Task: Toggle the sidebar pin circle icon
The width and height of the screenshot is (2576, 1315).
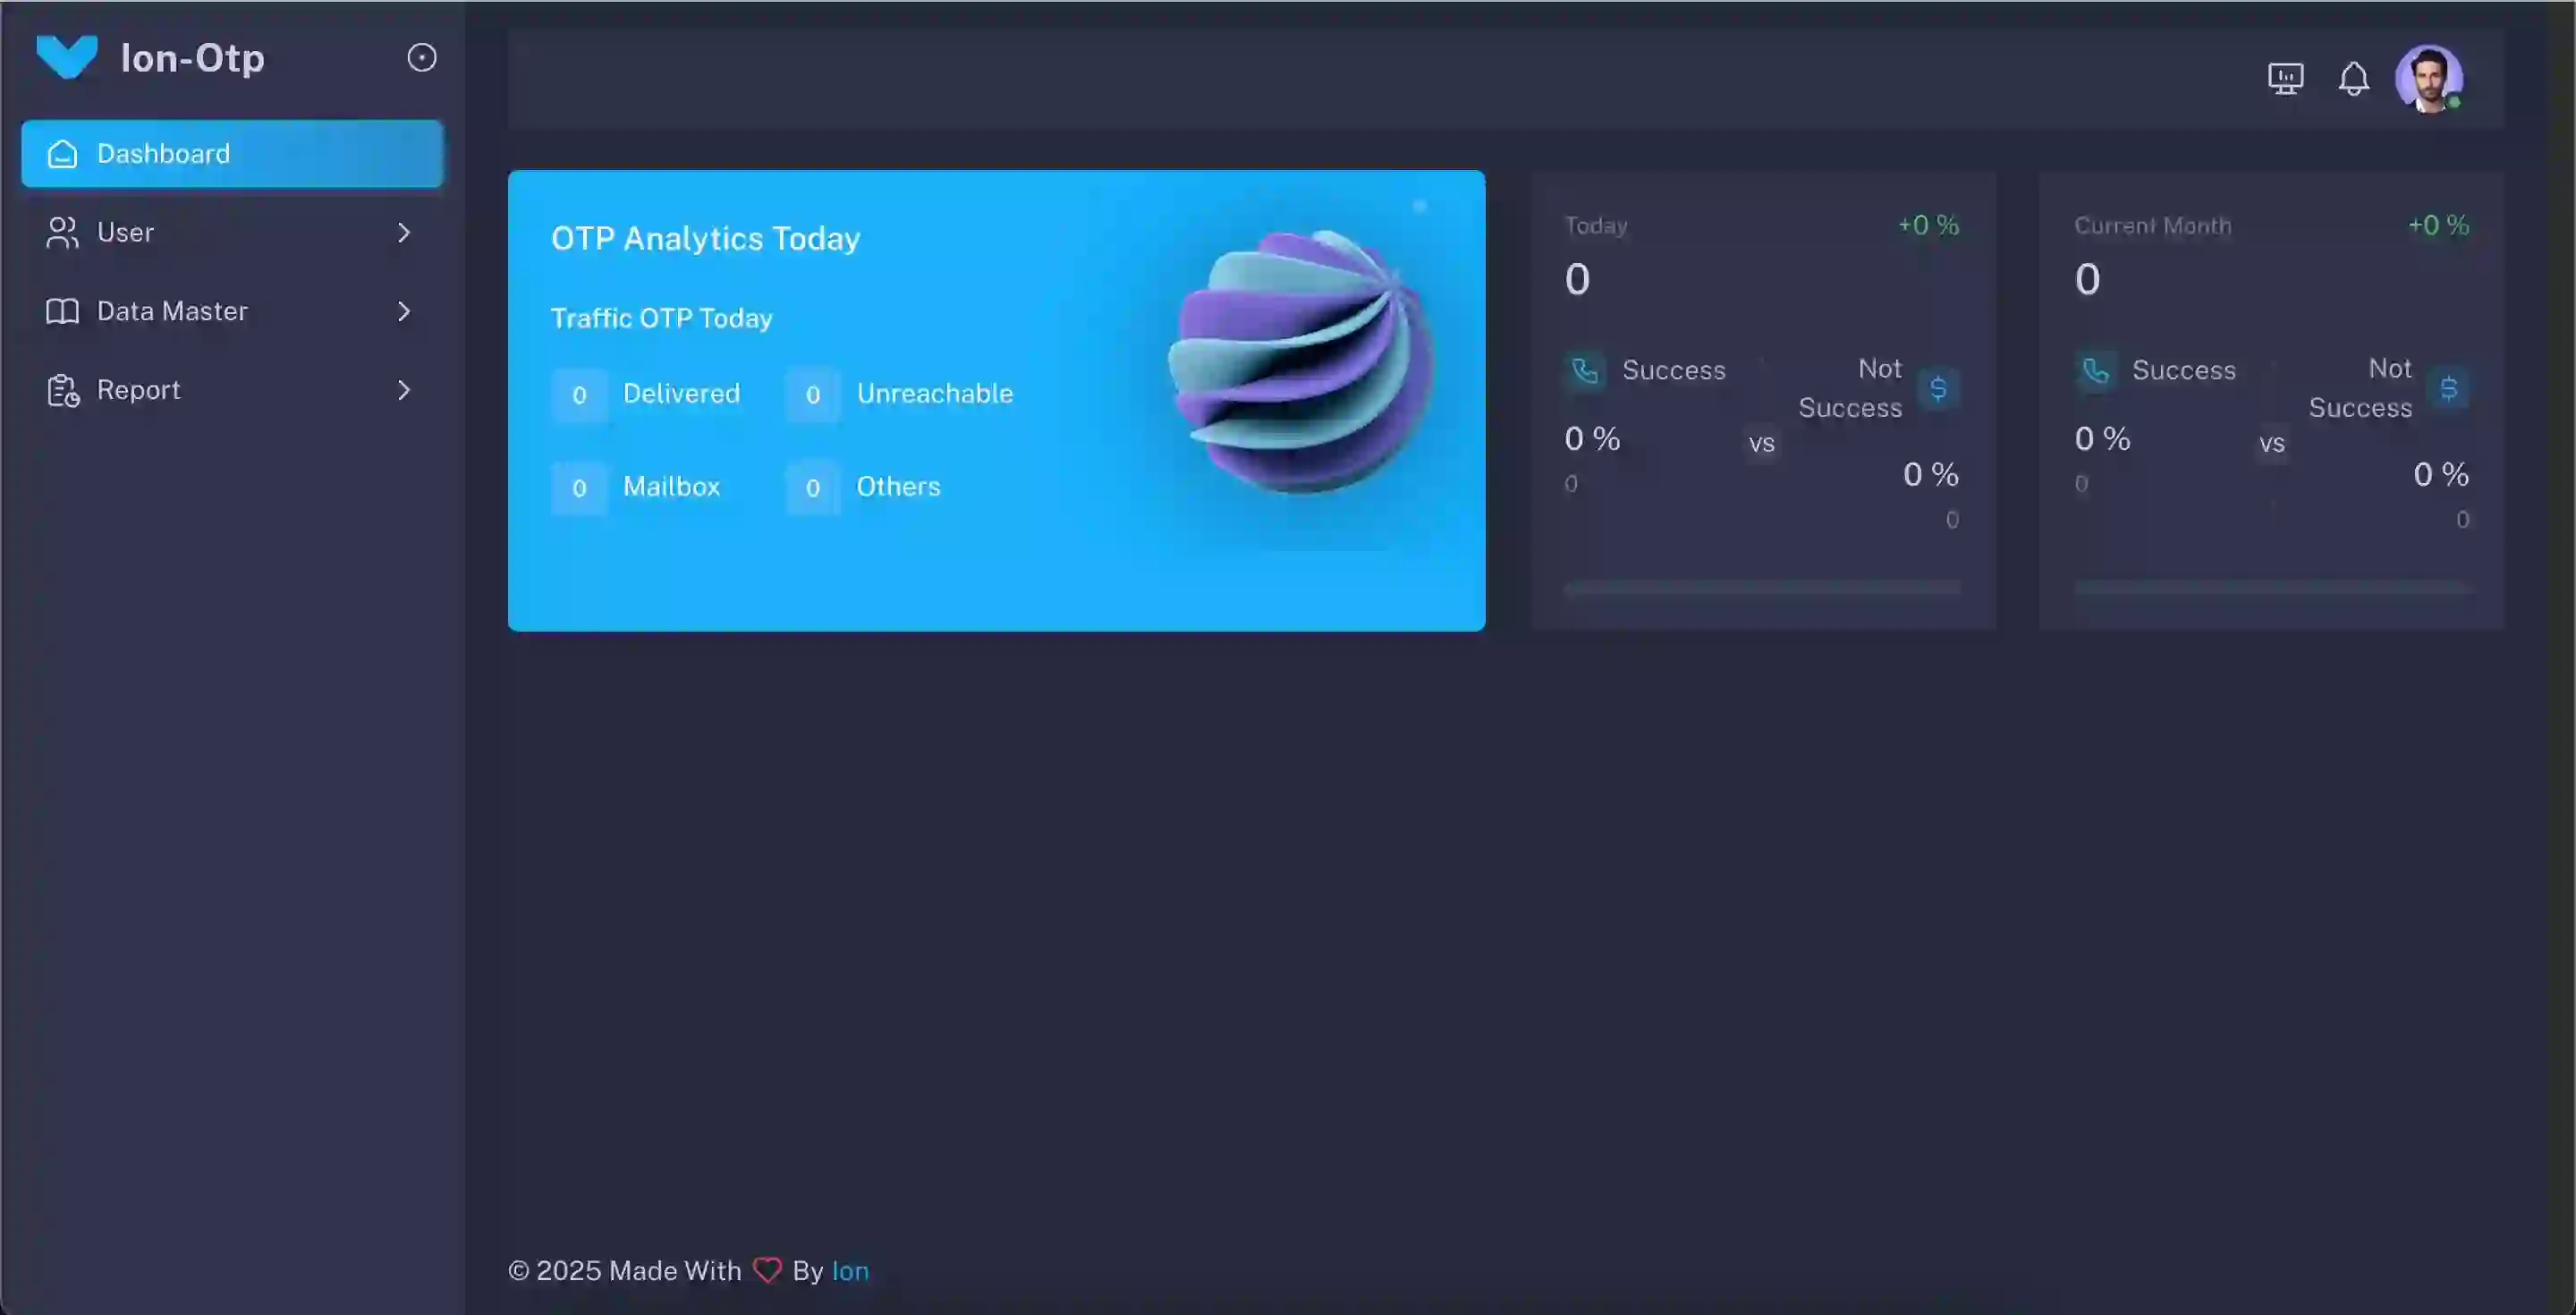Action: 422,57
